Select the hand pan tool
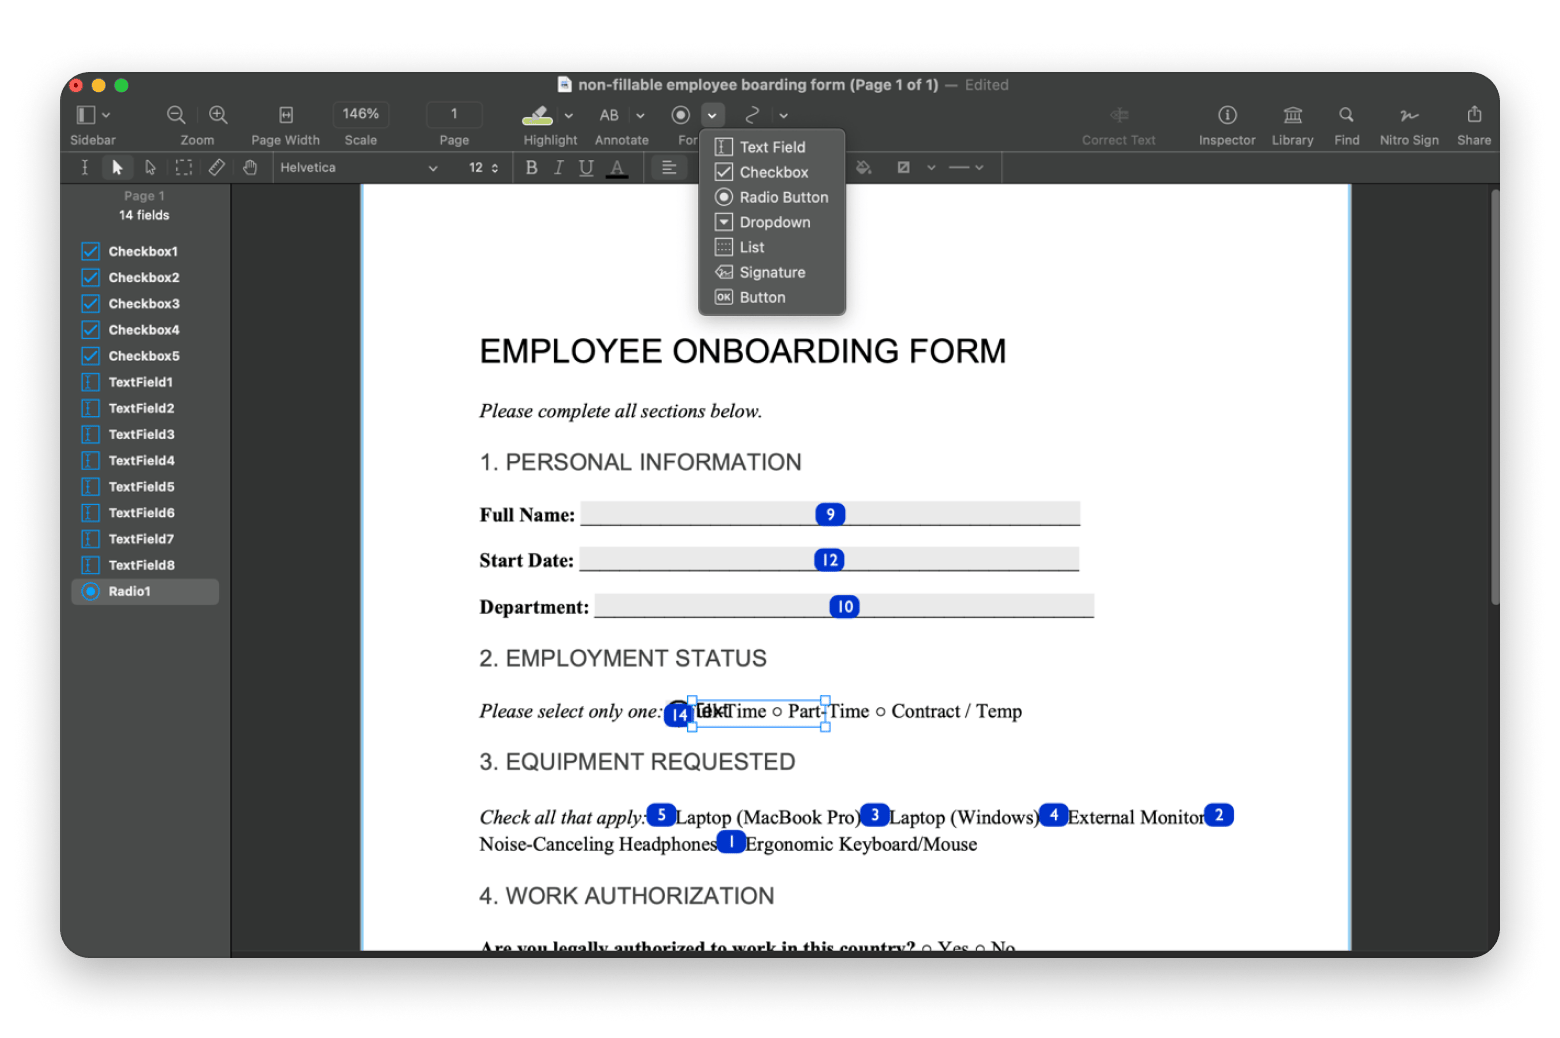1560x1038 pixels. pos(250,167)
